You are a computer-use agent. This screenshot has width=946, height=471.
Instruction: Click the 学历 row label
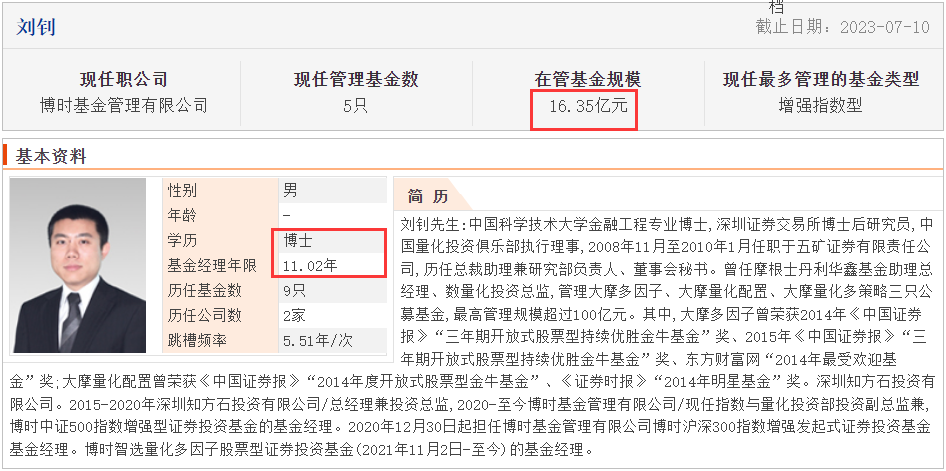click(182, 241)
